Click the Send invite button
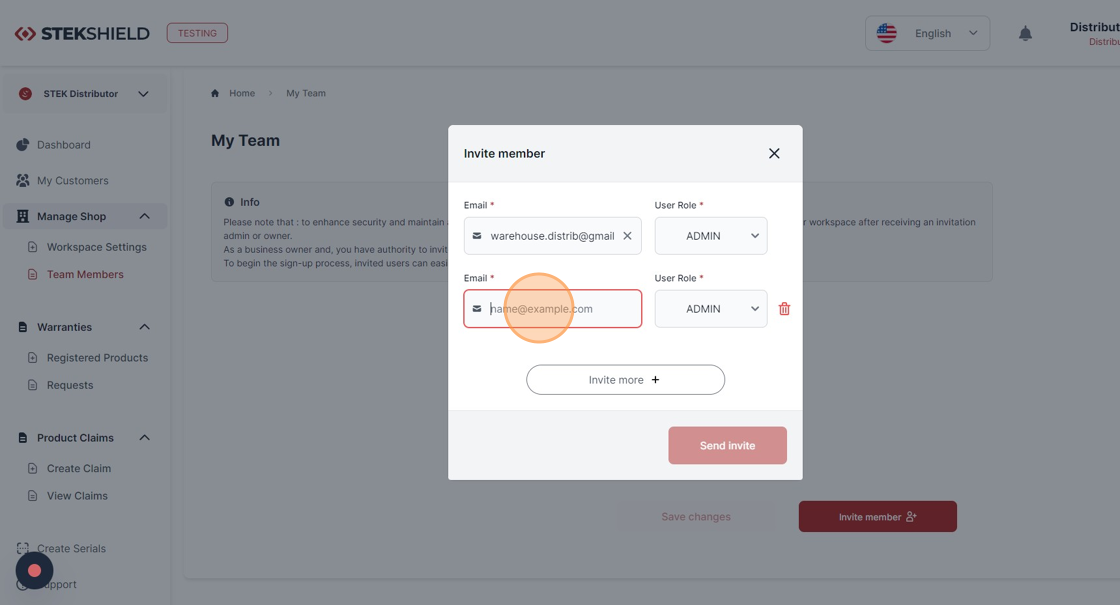Screen dimensions: 1120x605 727,445
